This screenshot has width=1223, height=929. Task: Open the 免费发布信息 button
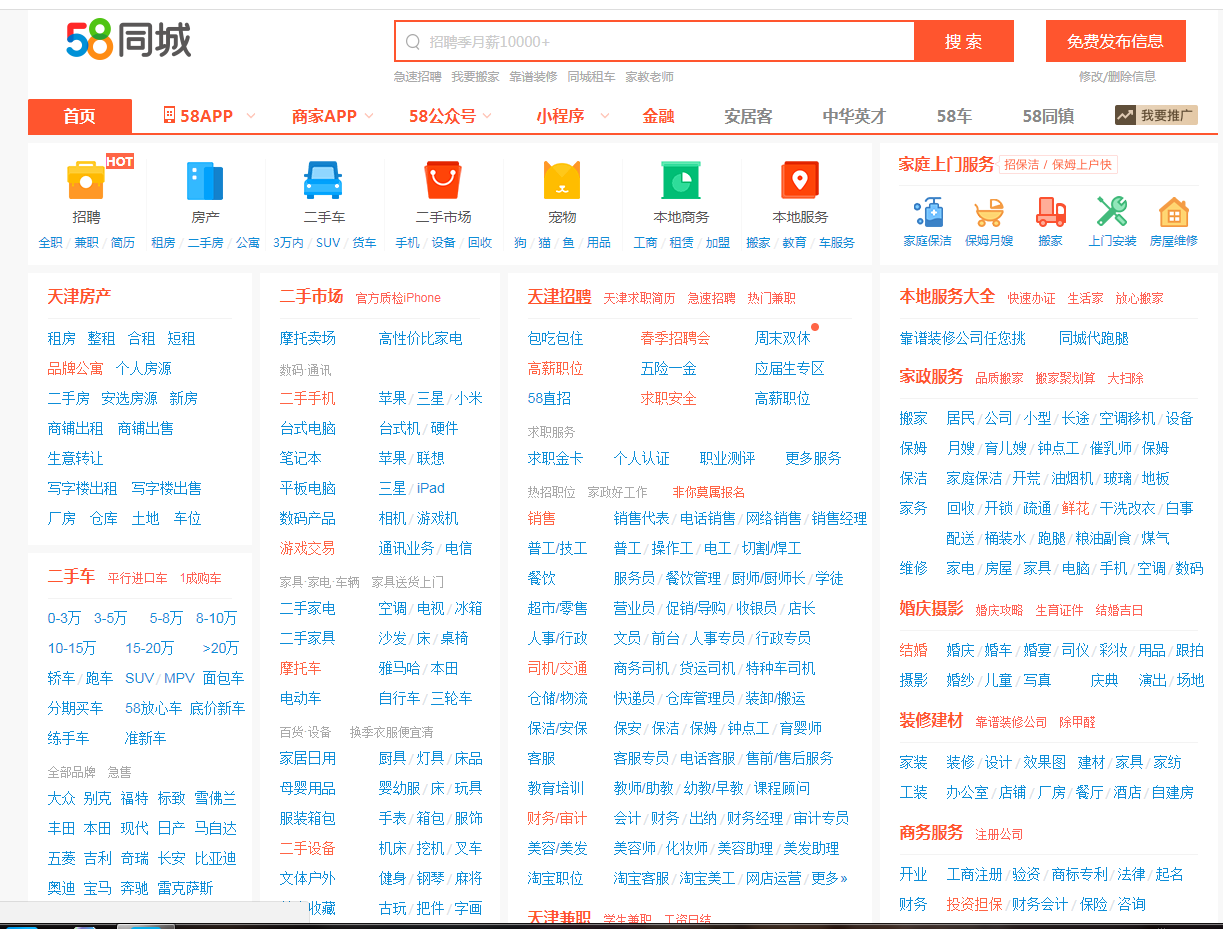point(1115,41)
